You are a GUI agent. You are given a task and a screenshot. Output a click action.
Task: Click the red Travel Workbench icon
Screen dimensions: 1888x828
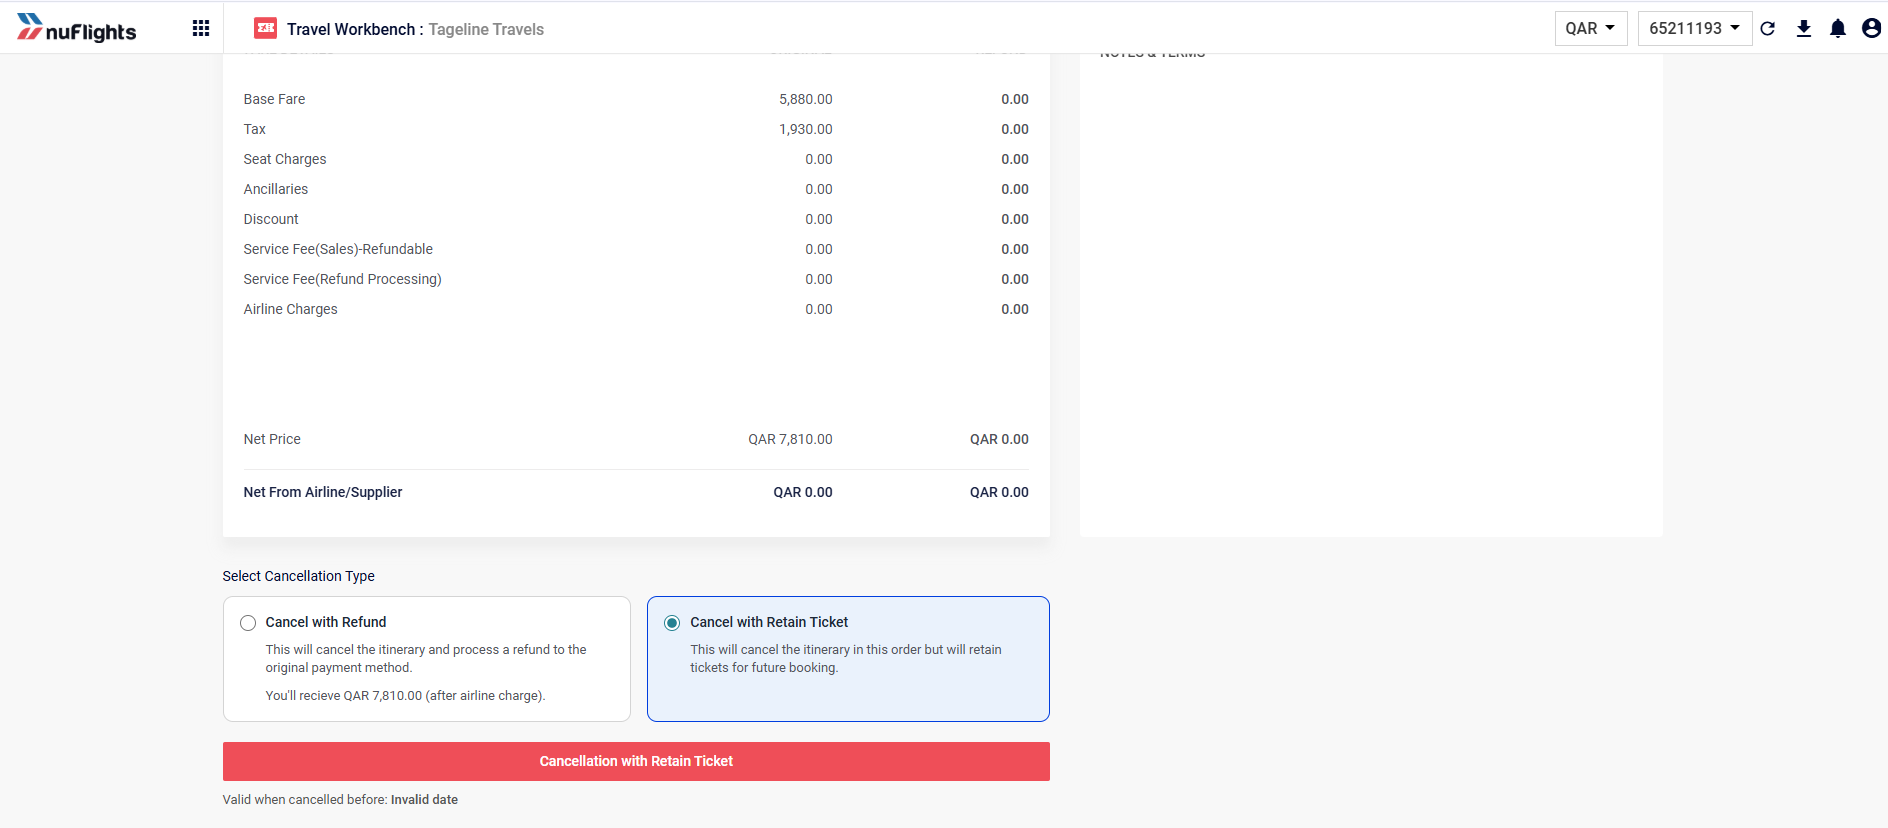pyautogui.click(x=265, y=28)
